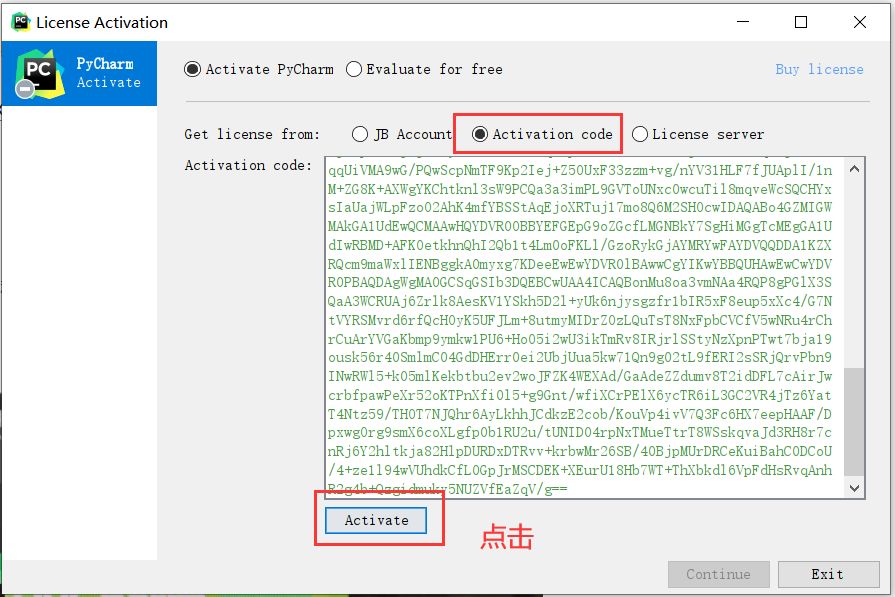The height and width of the screenshot is (597, 895).
Task: Close the License Activation dialog
Action: point(860,22)
